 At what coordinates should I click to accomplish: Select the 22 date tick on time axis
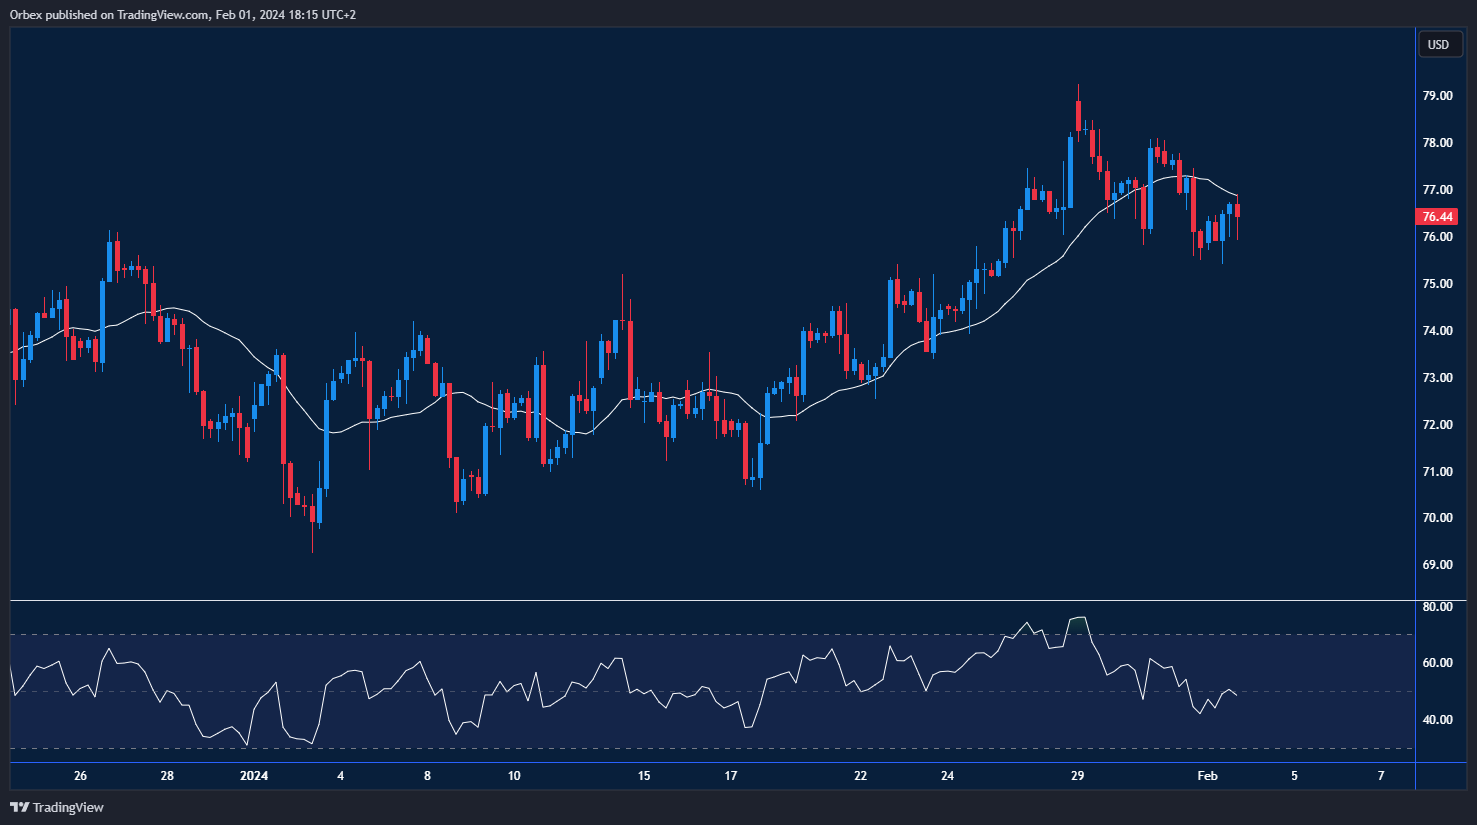860,776
